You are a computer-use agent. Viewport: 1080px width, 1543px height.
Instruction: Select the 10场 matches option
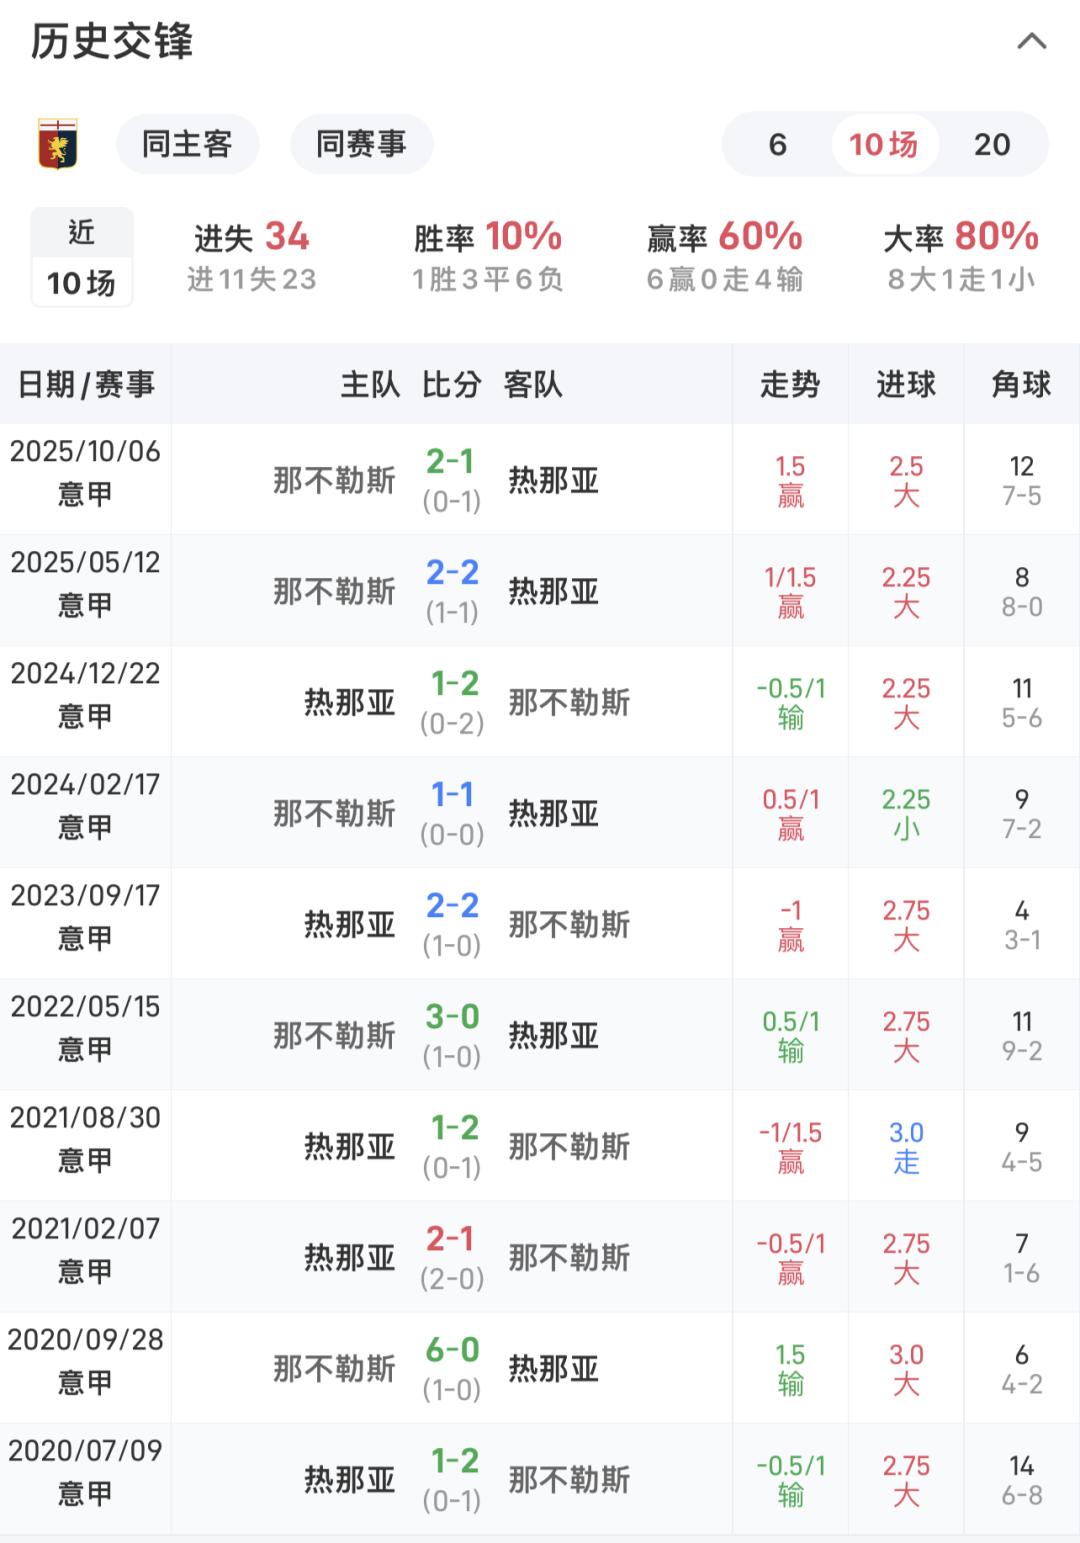(883, 144)
